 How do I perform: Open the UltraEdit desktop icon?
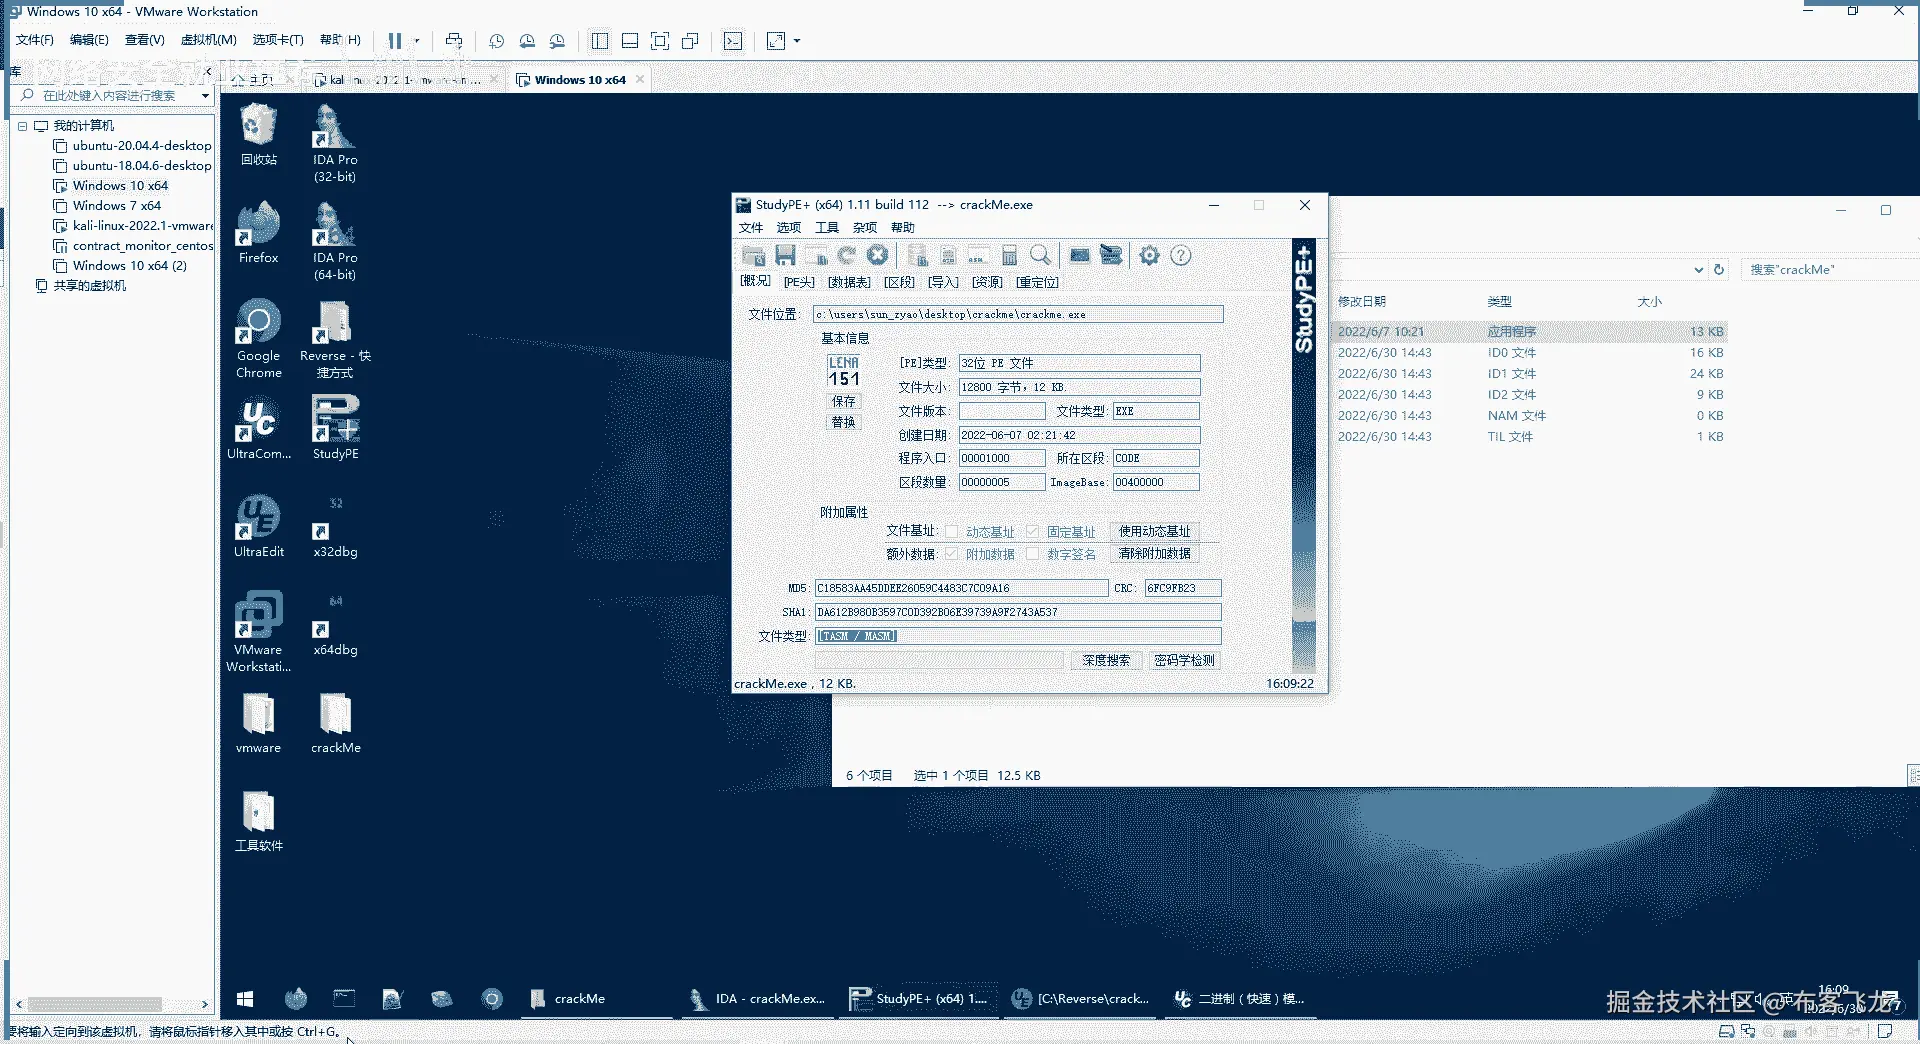coord(258,526)
